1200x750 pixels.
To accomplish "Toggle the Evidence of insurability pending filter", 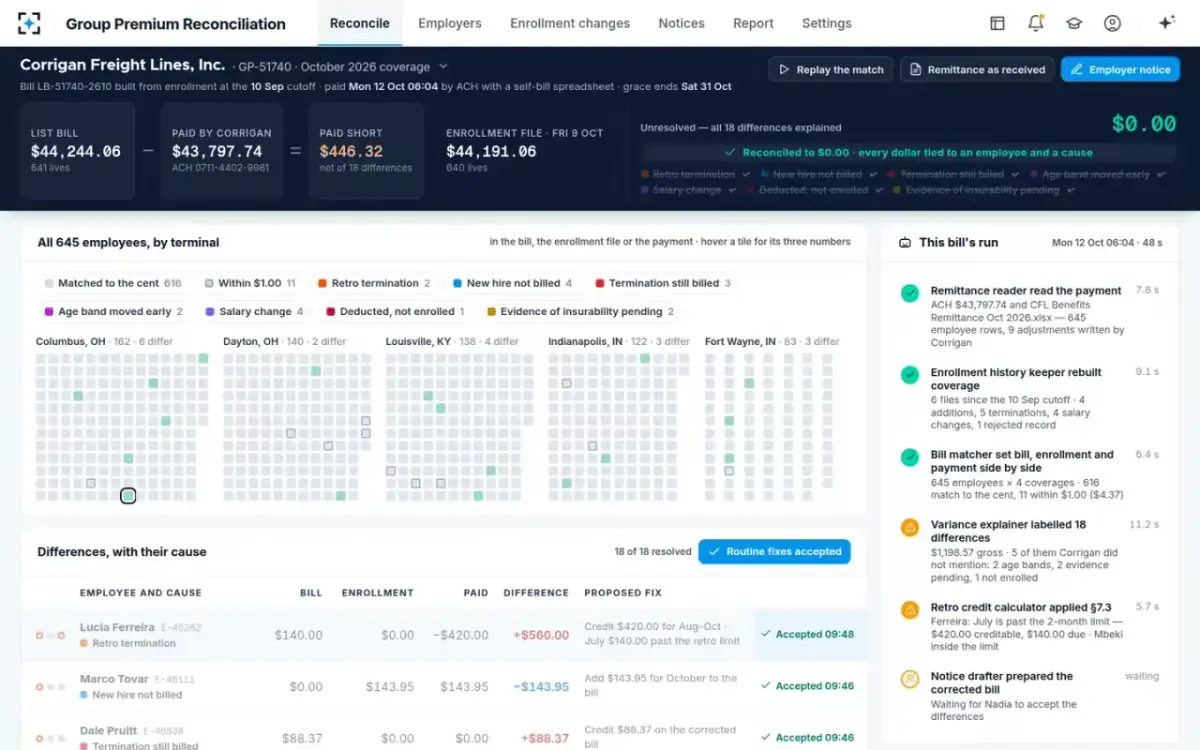I will [x=580, y=311].
